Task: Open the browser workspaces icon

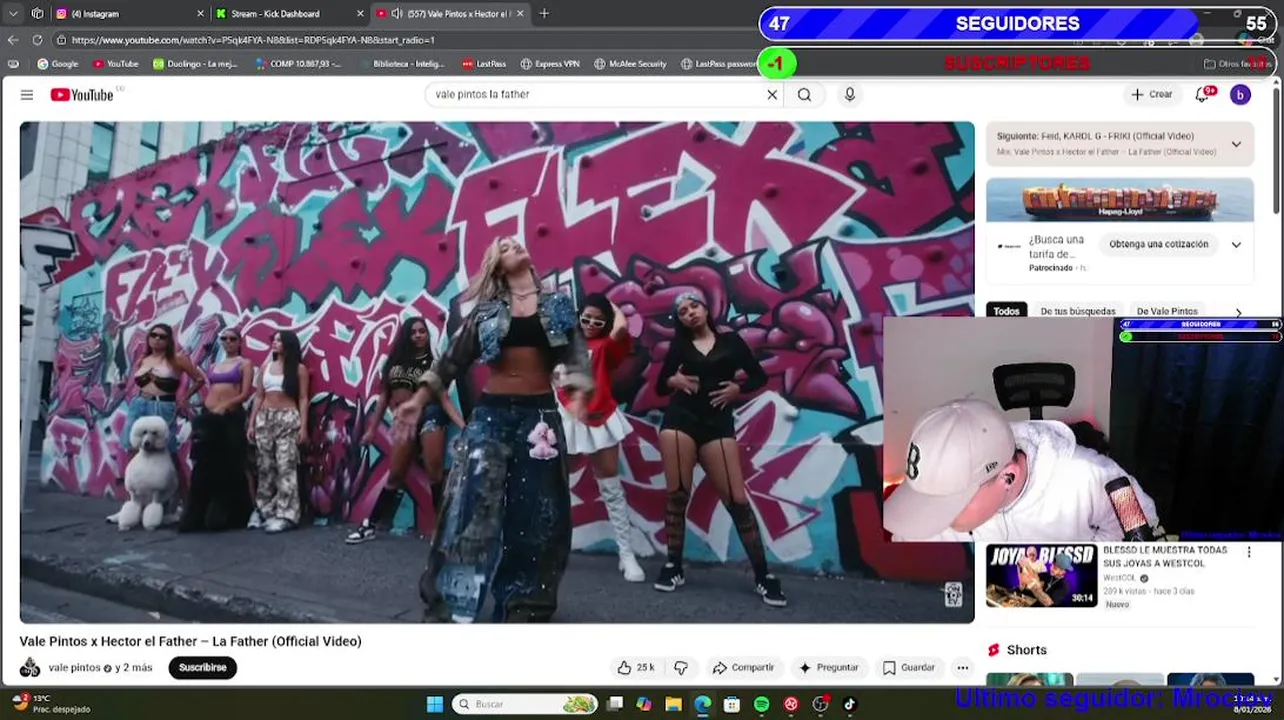Action: click(x=37, y=14)
